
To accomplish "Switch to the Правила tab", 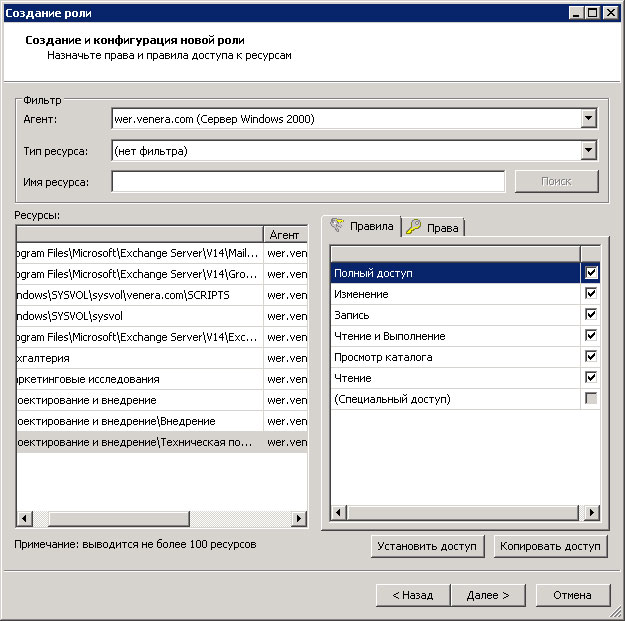I will tap(361, 226).
